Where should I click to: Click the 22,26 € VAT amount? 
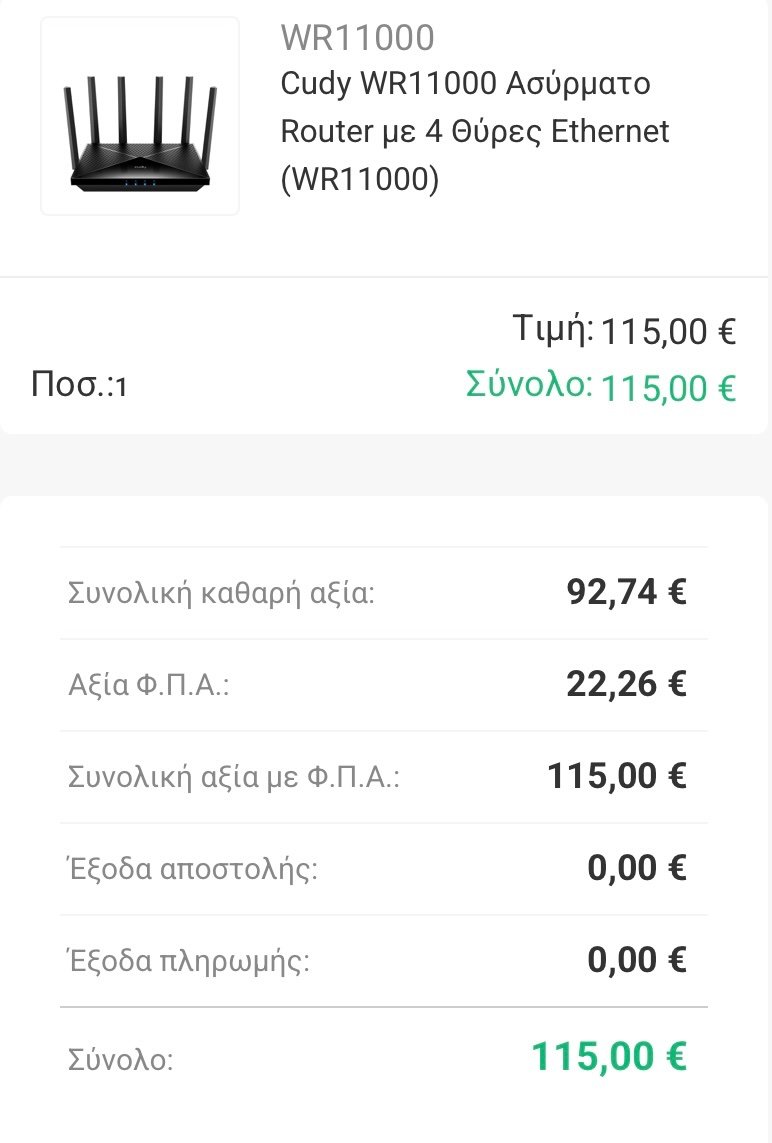pyautogui.click(x=626, y=684)
